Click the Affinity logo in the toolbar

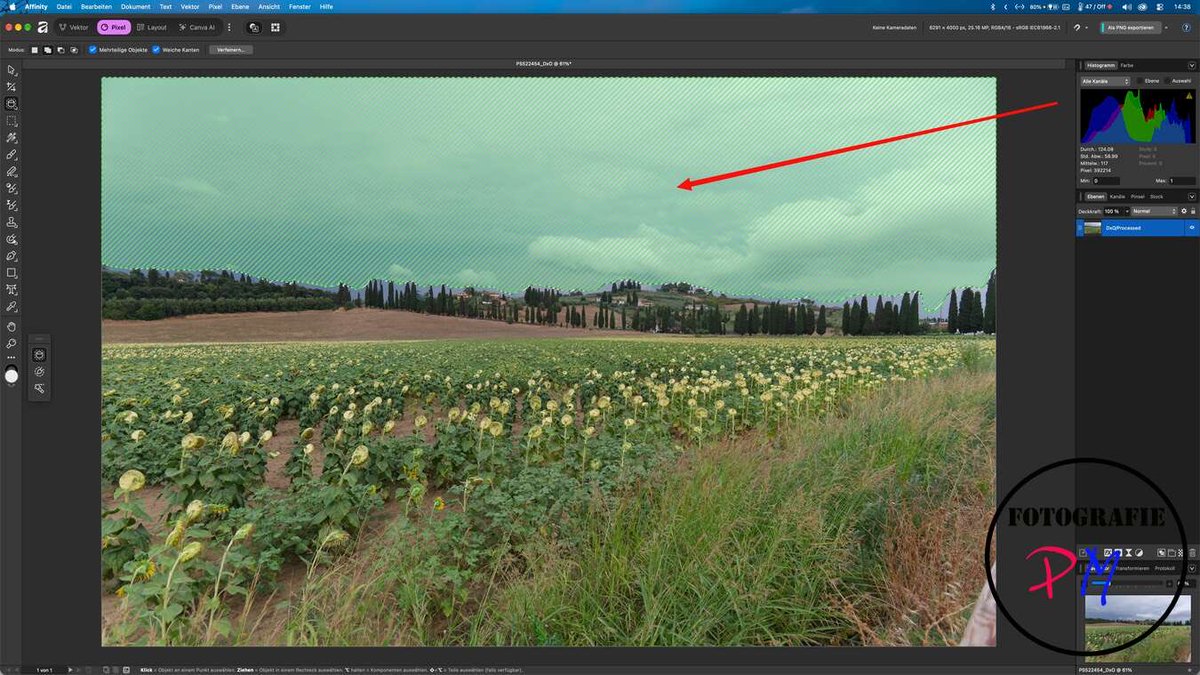[x=43, y=27]
